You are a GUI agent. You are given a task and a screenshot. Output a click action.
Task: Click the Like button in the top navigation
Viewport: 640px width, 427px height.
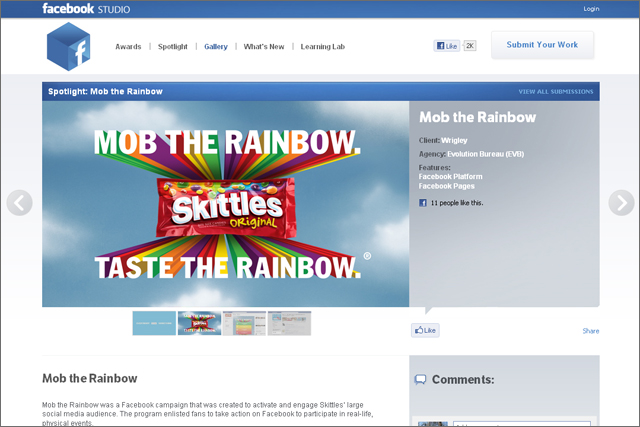click(x=447, y=46)
